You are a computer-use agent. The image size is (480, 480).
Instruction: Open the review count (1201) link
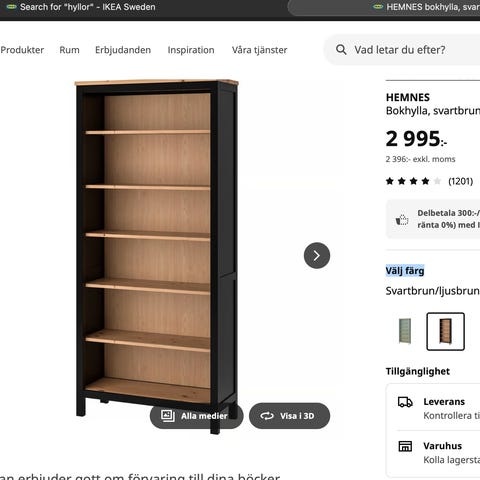click(x=461, y=181)
